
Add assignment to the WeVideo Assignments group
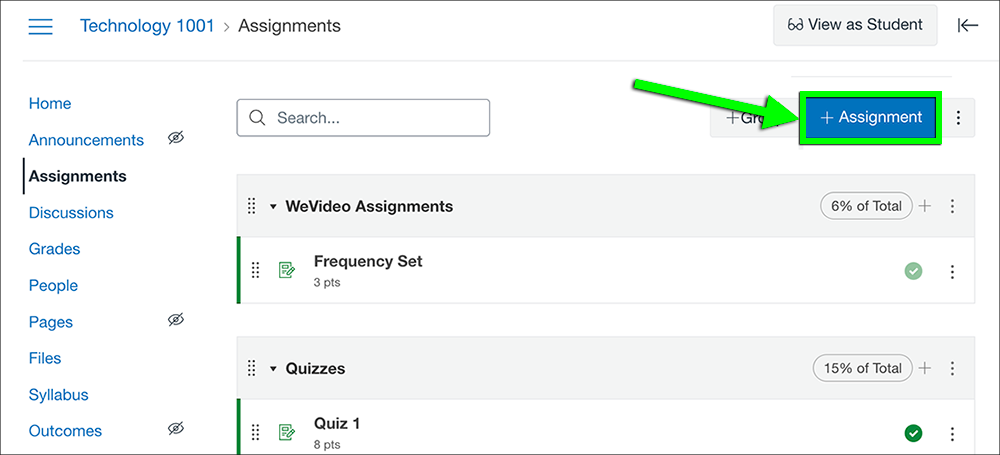pos(924,206)
